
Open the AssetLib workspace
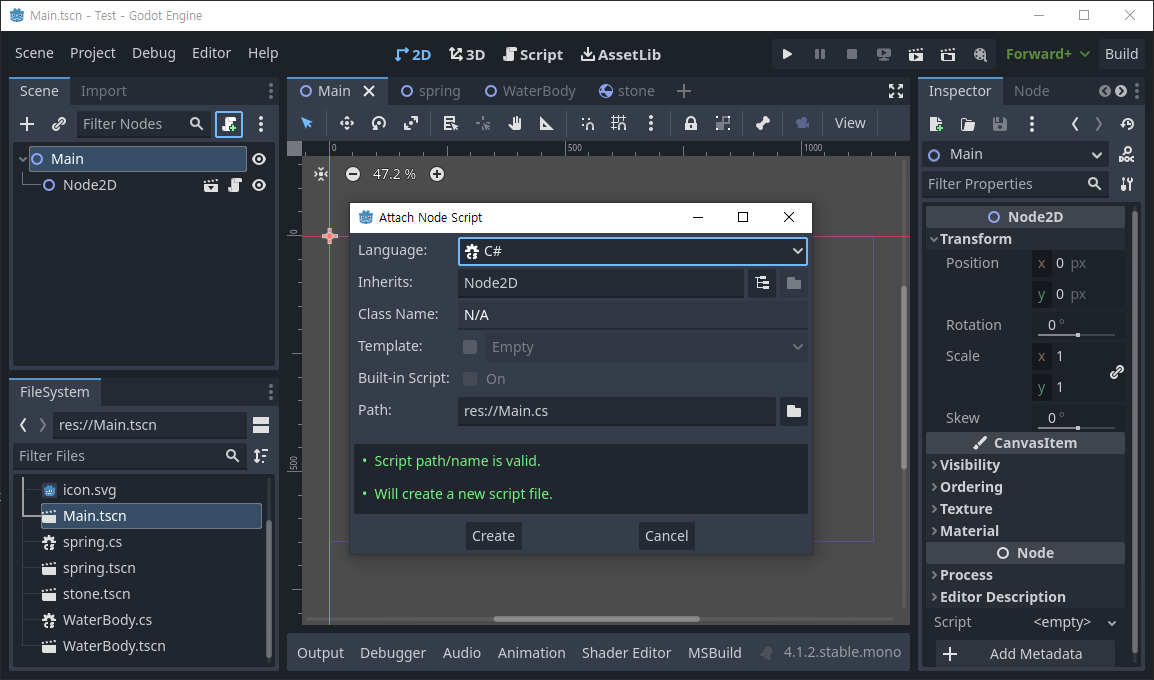[x=620, y=54]
